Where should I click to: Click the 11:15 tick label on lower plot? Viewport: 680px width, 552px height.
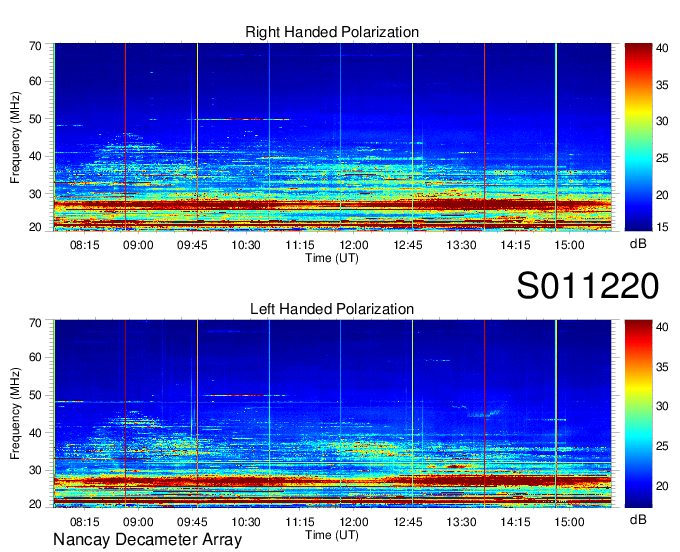pyautogui.click(x=300, y=522)
